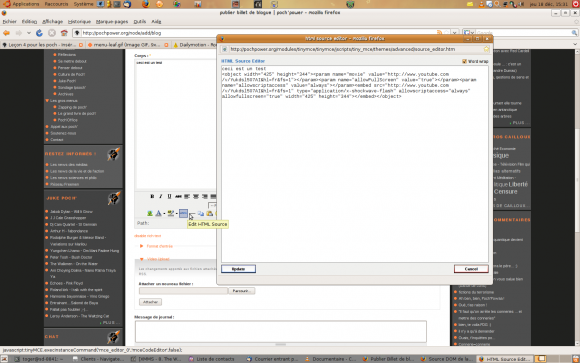Open the Contact sidebar link

[57, 140]
